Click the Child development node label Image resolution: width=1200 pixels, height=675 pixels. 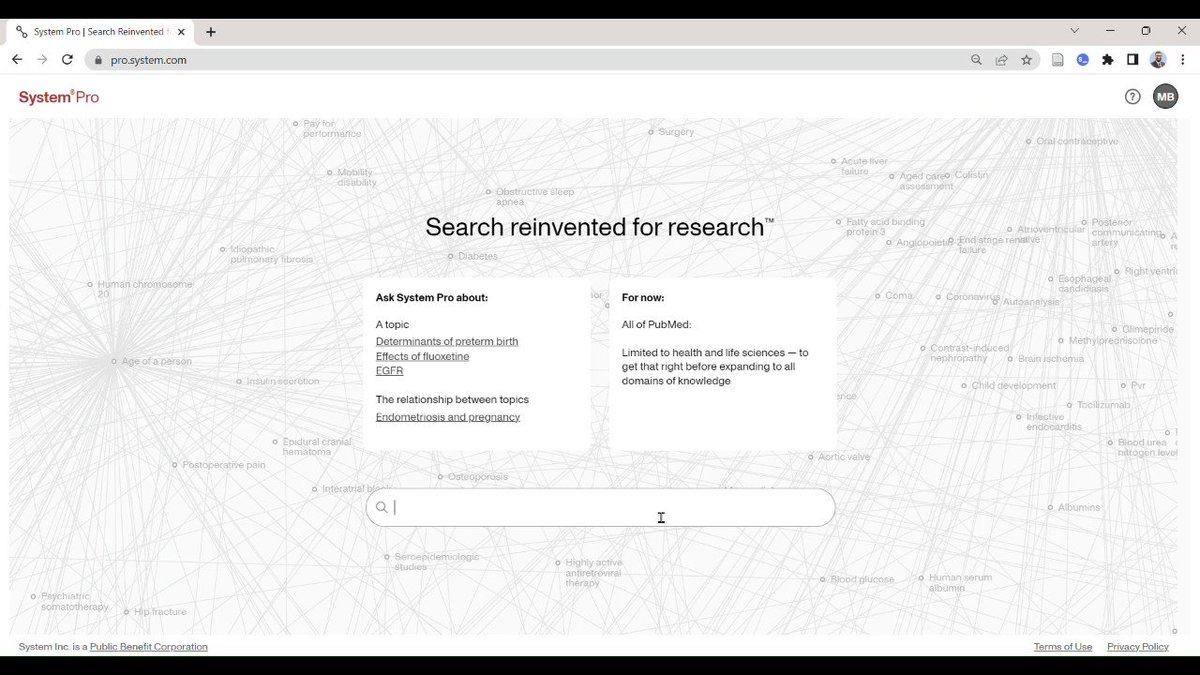1013,386
